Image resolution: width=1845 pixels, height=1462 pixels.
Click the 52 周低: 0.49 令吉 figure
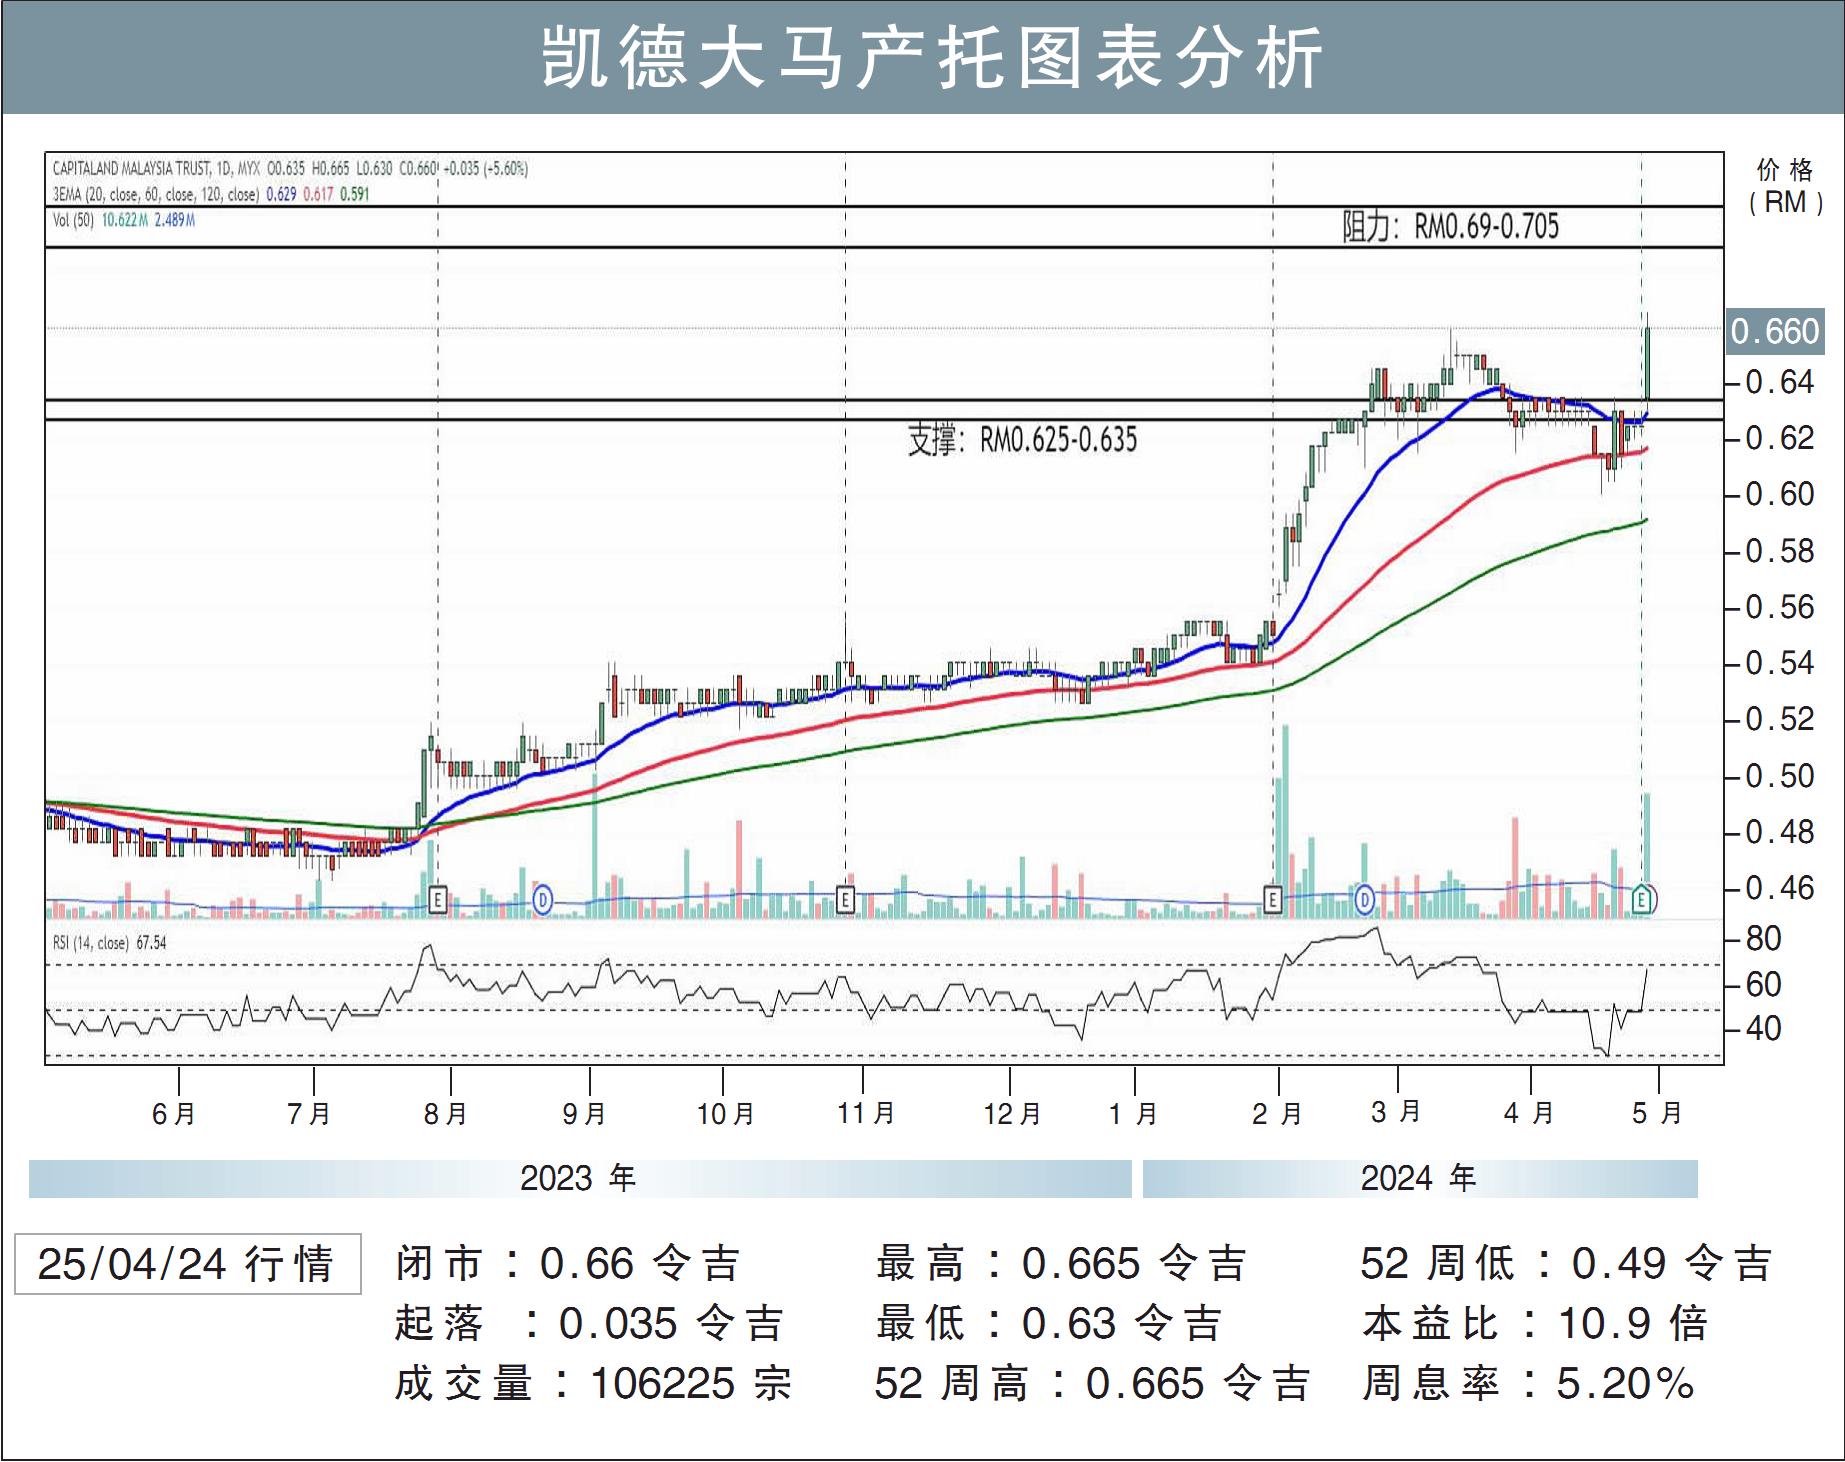tap(1567, 1264)
